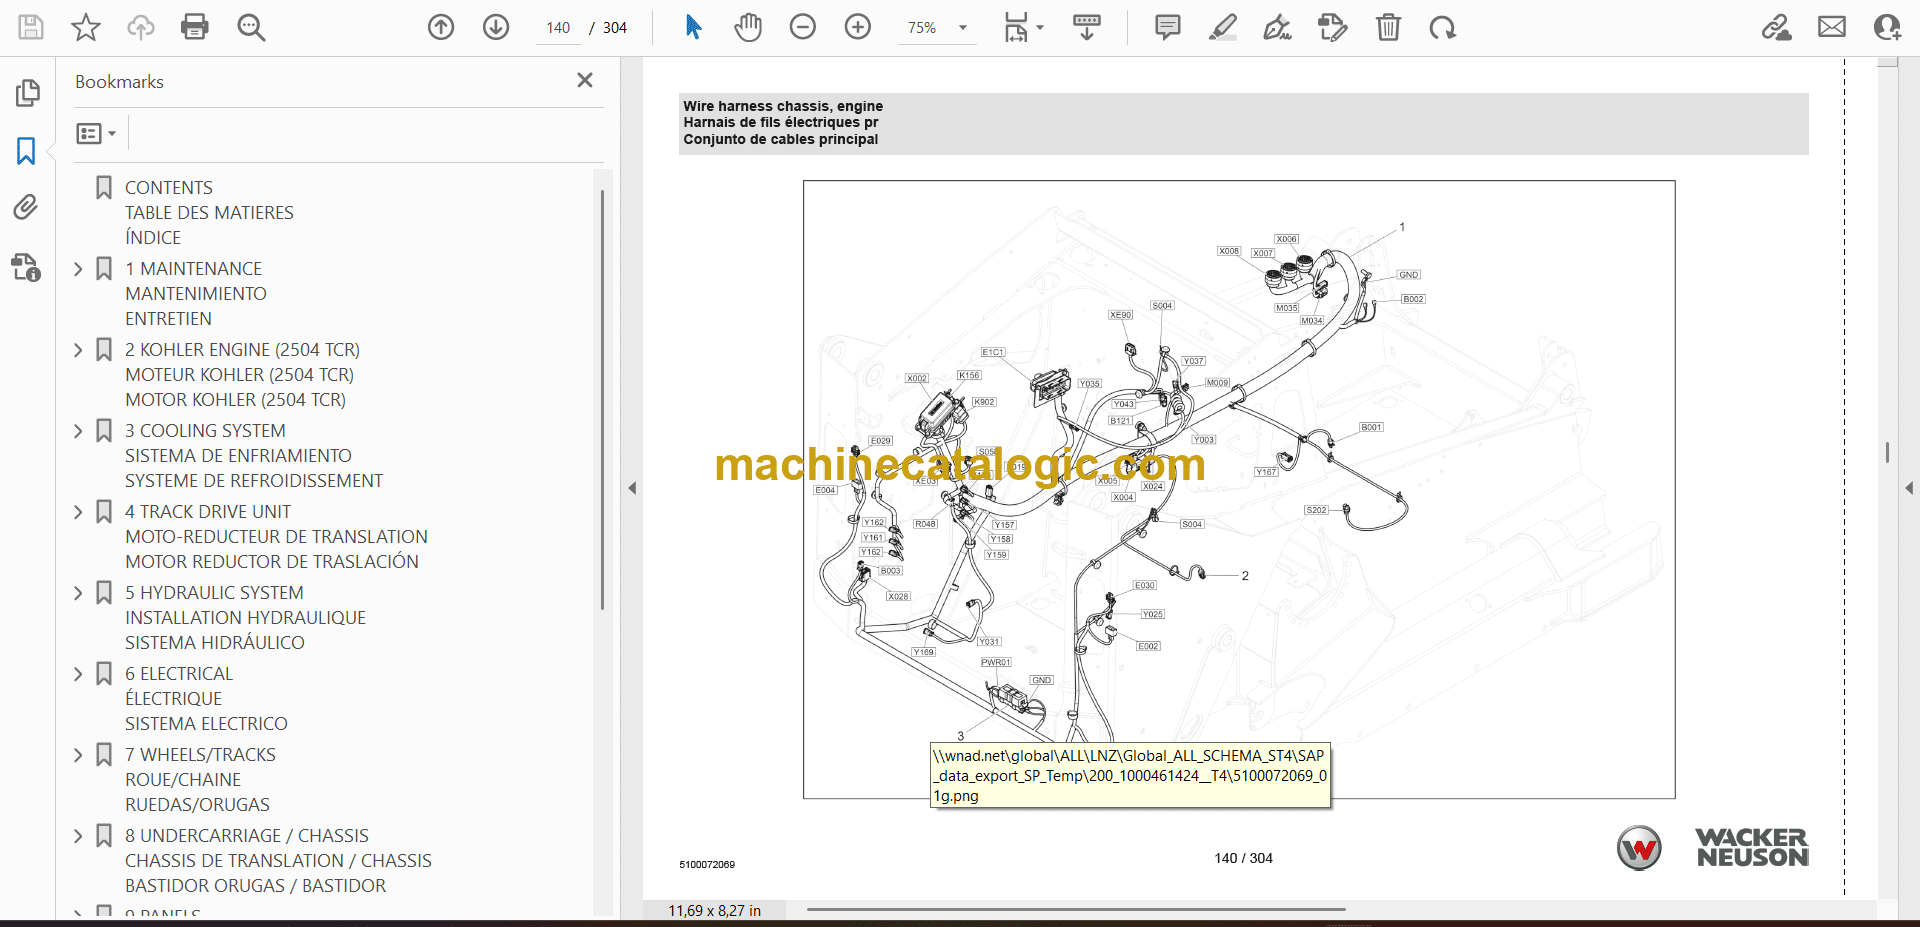Rotate the page view
Image resolution: width=1920 pixels, height=927 pixels.
pyautogui.click(x=1442, y=27)
